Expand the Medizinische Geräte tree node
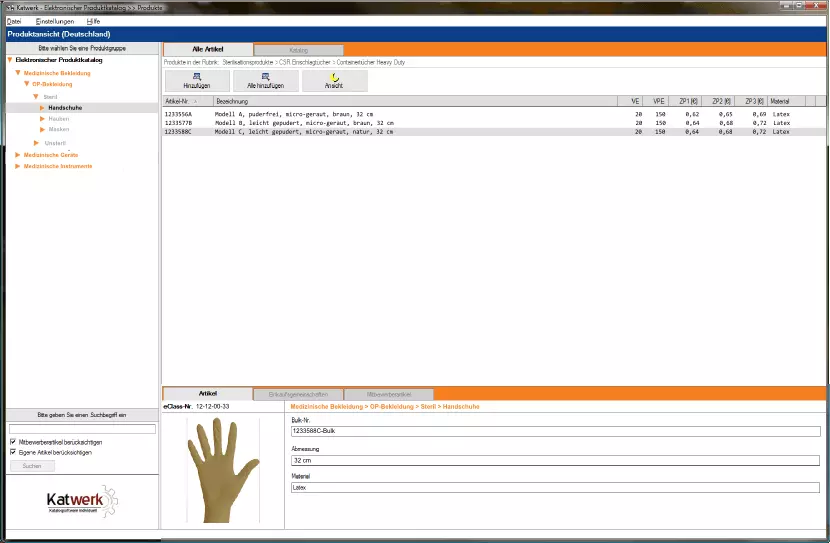 (18, 155)
